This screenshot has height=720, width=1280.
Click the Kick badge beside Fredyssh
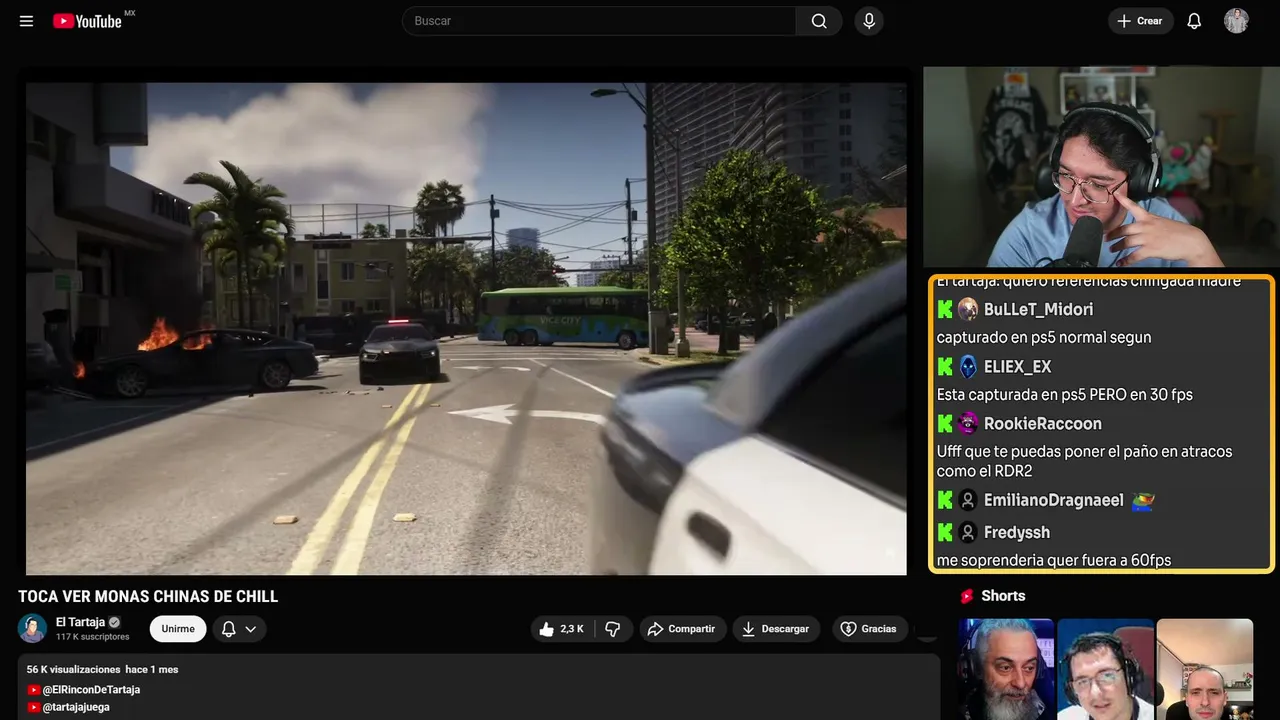[x=945, y=532]
